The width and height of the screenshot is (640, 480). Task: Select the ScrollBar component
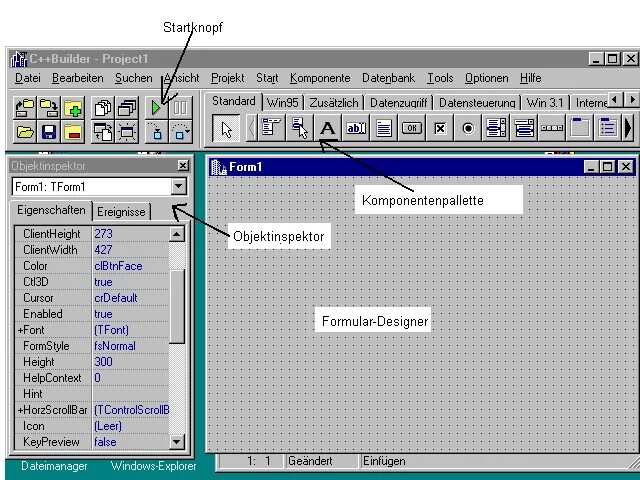(552, 129)
